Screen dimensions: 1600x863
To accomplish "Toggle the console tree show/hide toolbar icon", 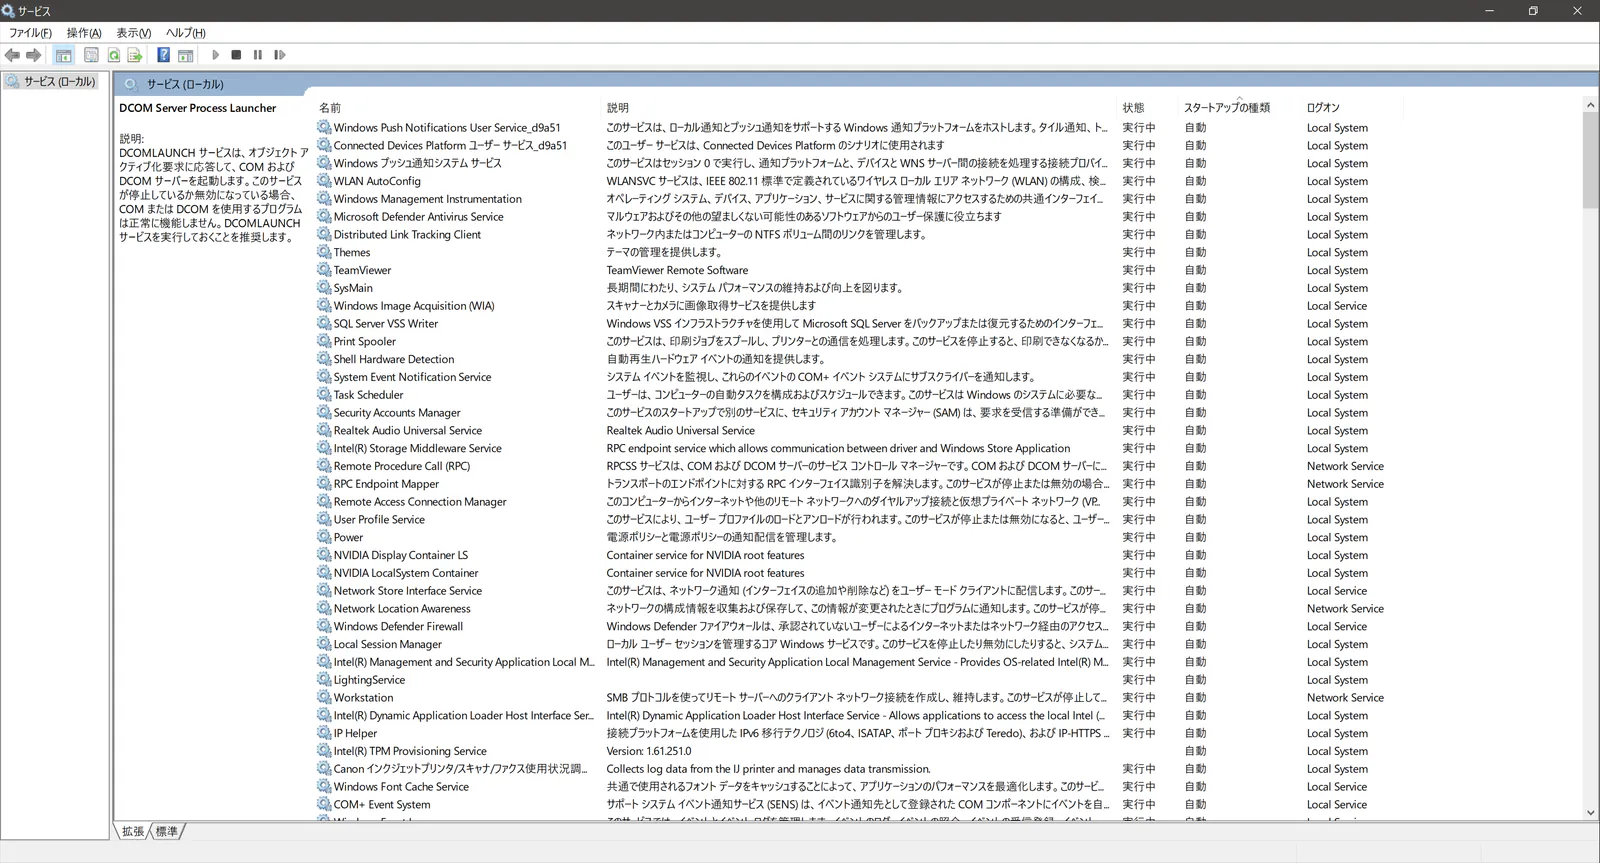I will click(64, 55).
